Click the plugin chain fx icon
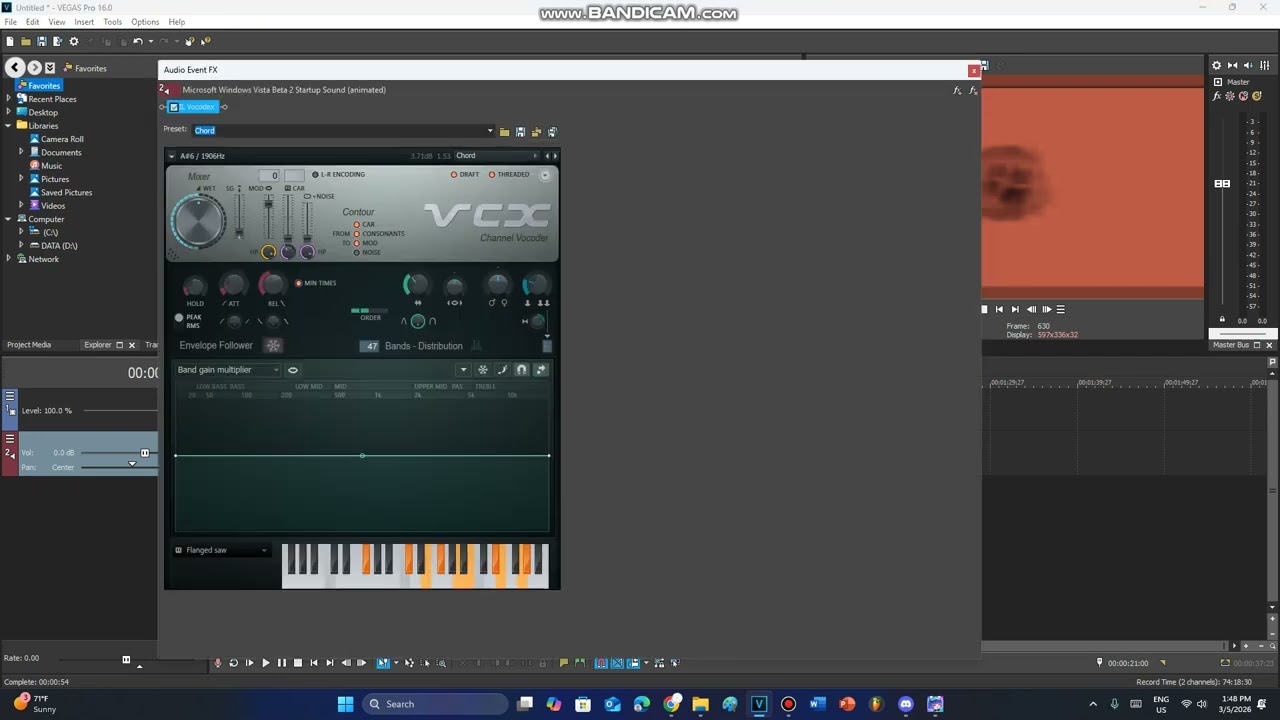Screen dimensions: 1280x720 (x=957, y=90)
